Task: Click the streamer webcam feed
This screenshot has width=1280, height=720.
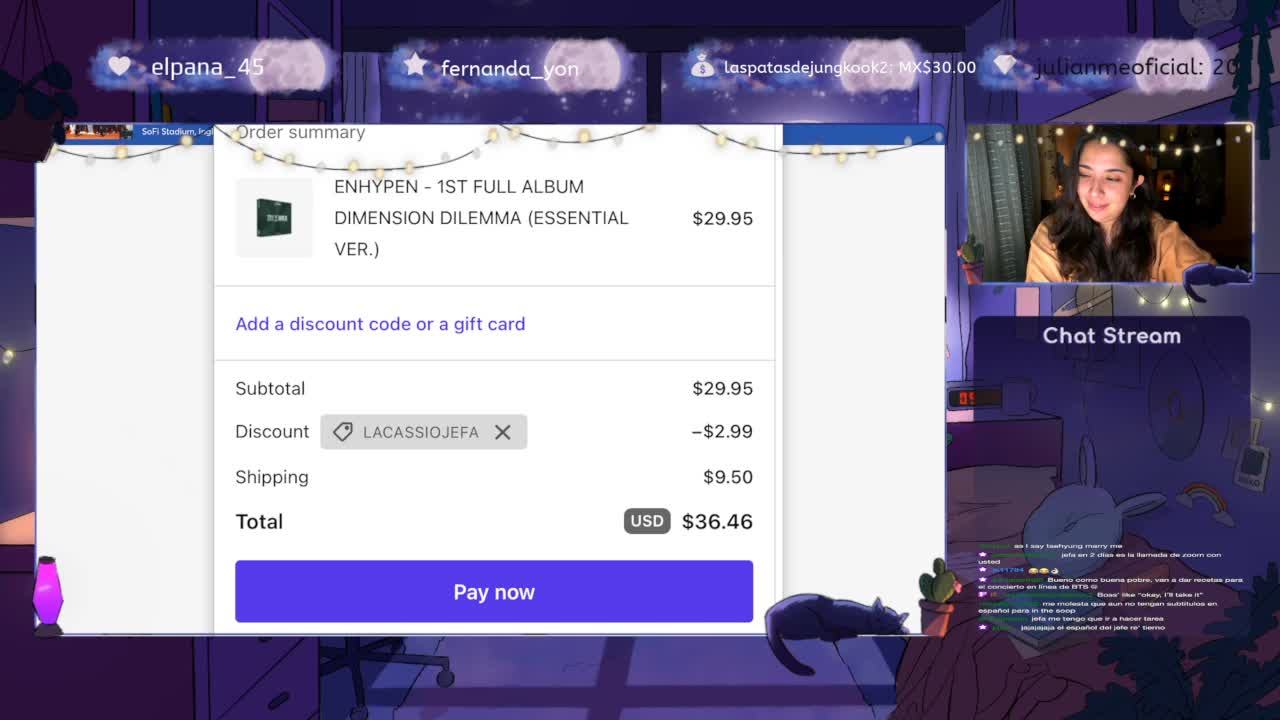Action: point(1110,203)
